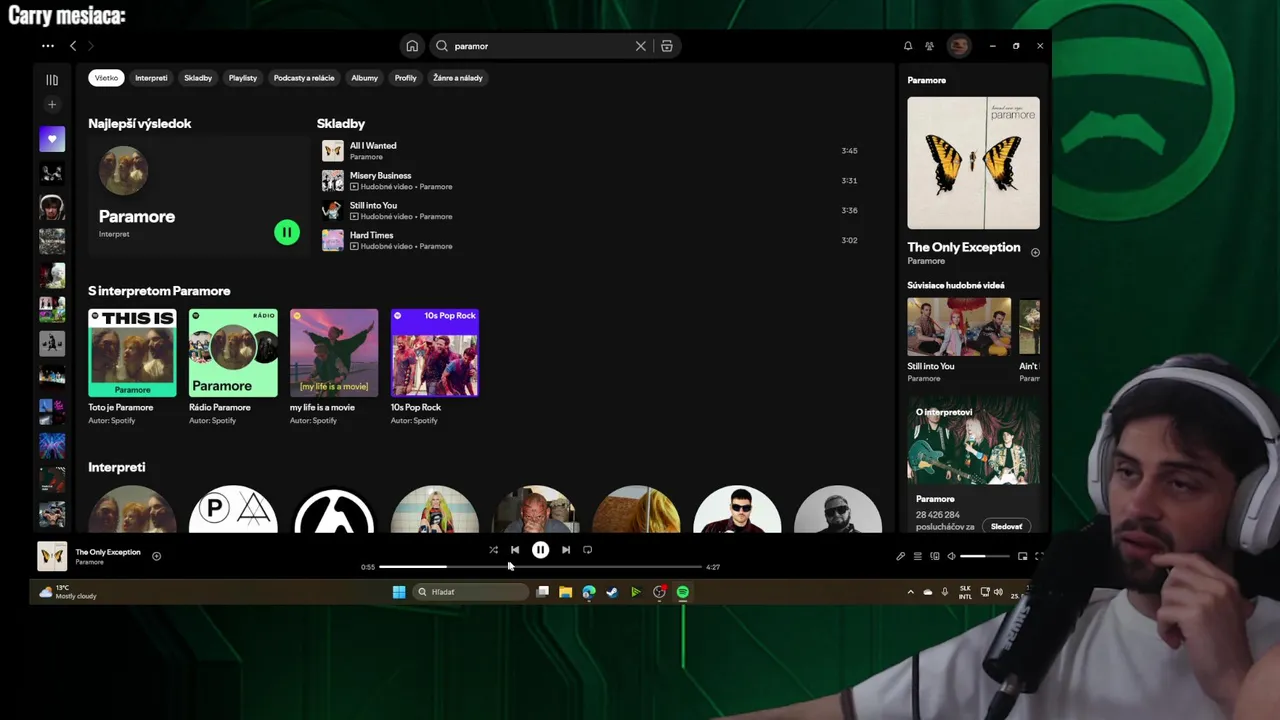Go back with the left arrow
Screen dimensions: 1280x720
pyautogui.click(x=73, y=46)
